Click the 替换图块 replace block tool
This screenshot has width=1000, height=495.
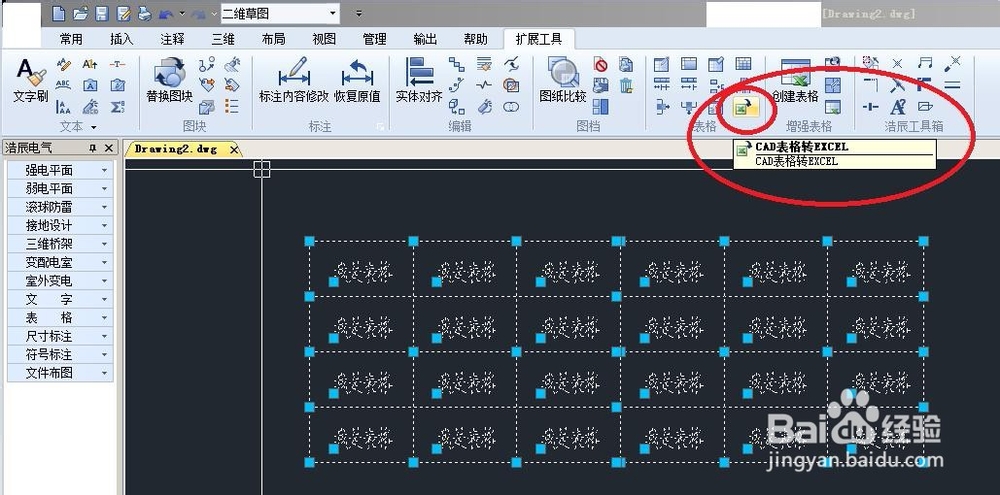tap(169, 80)
